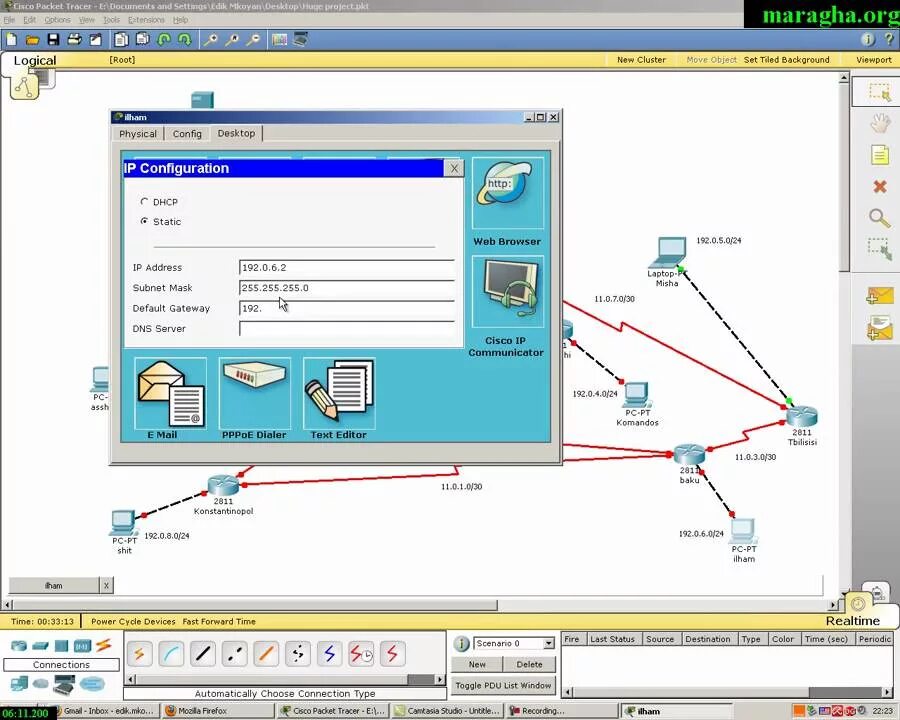Viewport: 900px width, 720px height.
Task: Open the Options menu
Action: 57,20
